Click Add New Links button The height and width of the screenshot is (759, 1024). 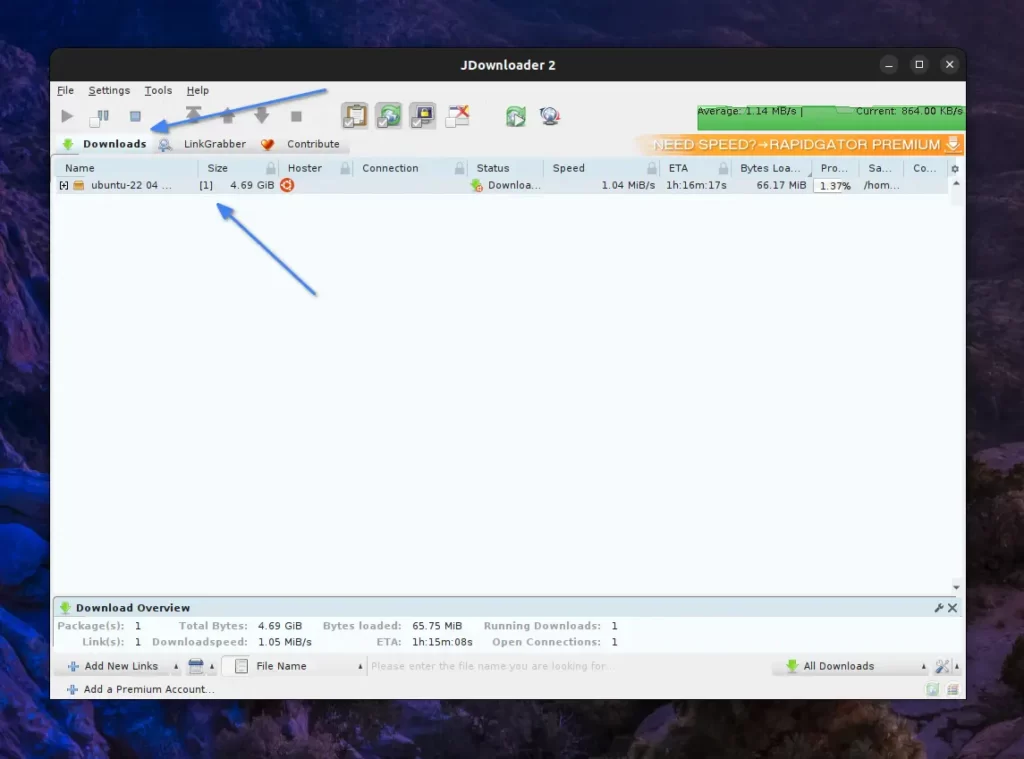tap(114, 666)
